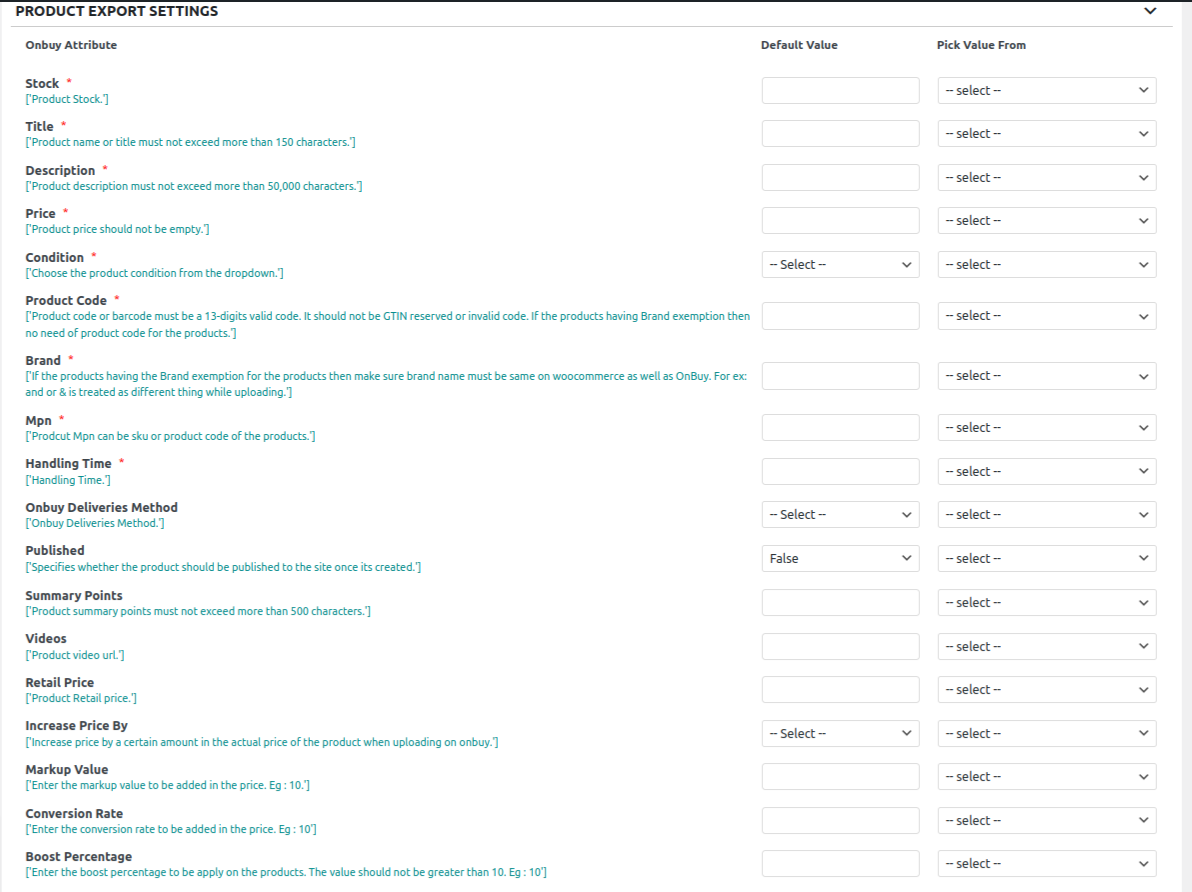
Task: Click the 'Summary Points' attribute label
Action: tap(74, 595)
